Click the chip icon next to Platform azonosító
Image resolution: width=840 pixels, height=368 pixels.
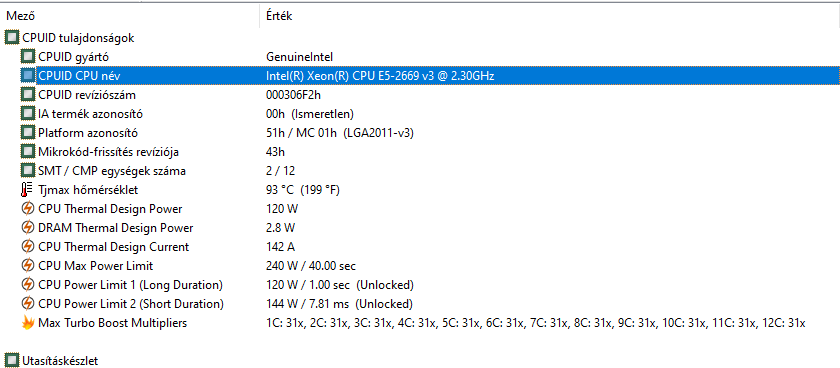pos(28,133)
